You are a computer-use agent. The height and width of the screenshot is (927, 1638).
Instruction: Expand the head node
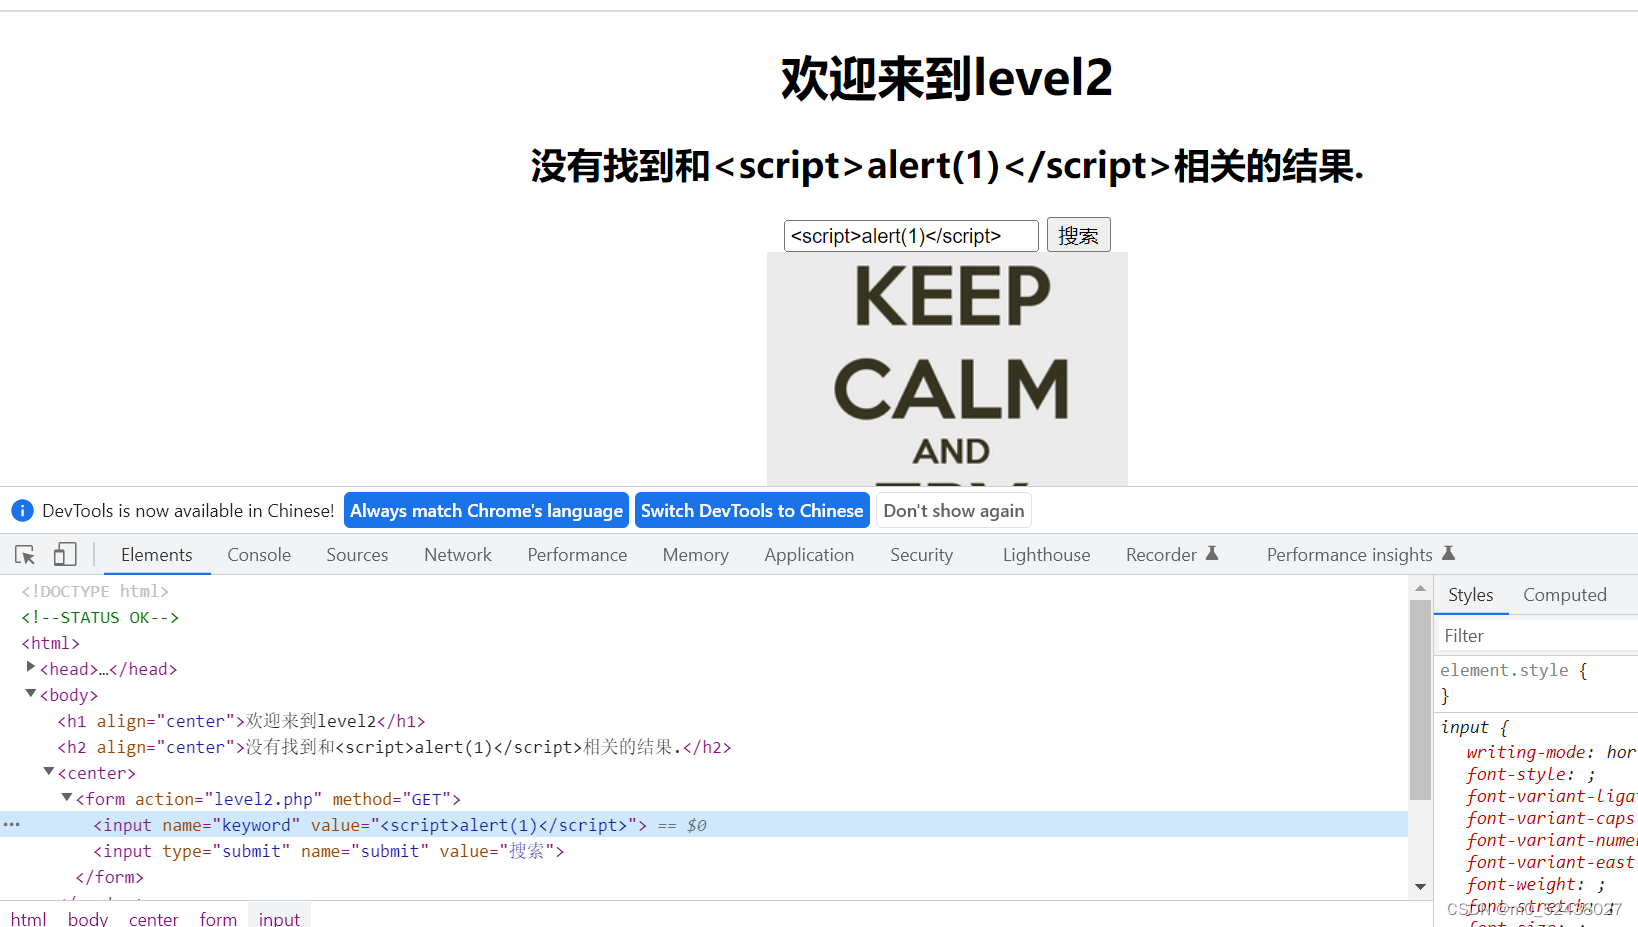pos(30,667)
